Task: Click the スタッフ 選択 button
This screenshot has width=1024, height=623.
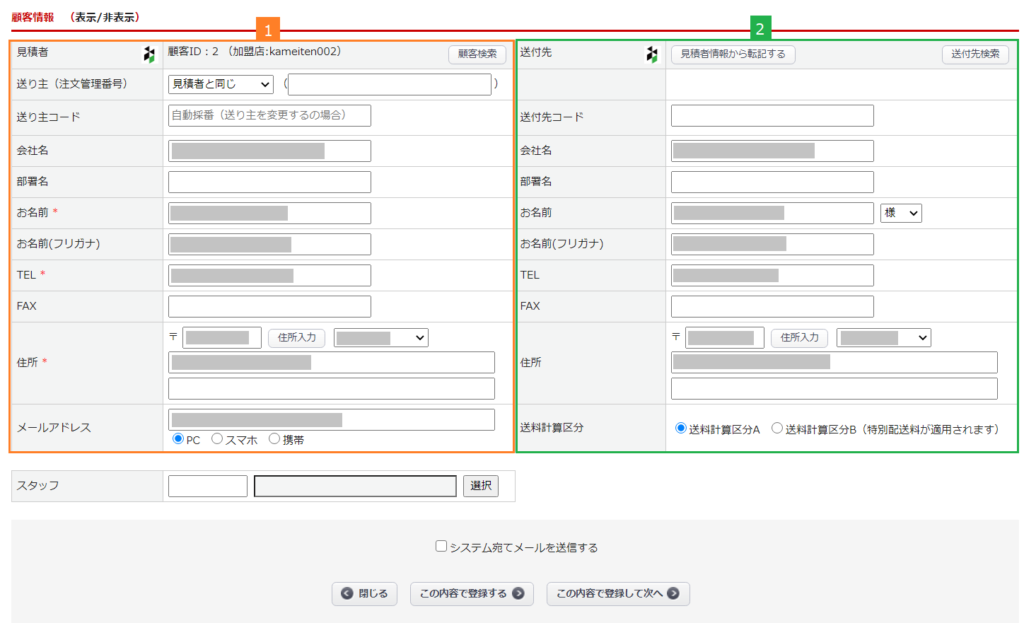Action: click(480, 486)
